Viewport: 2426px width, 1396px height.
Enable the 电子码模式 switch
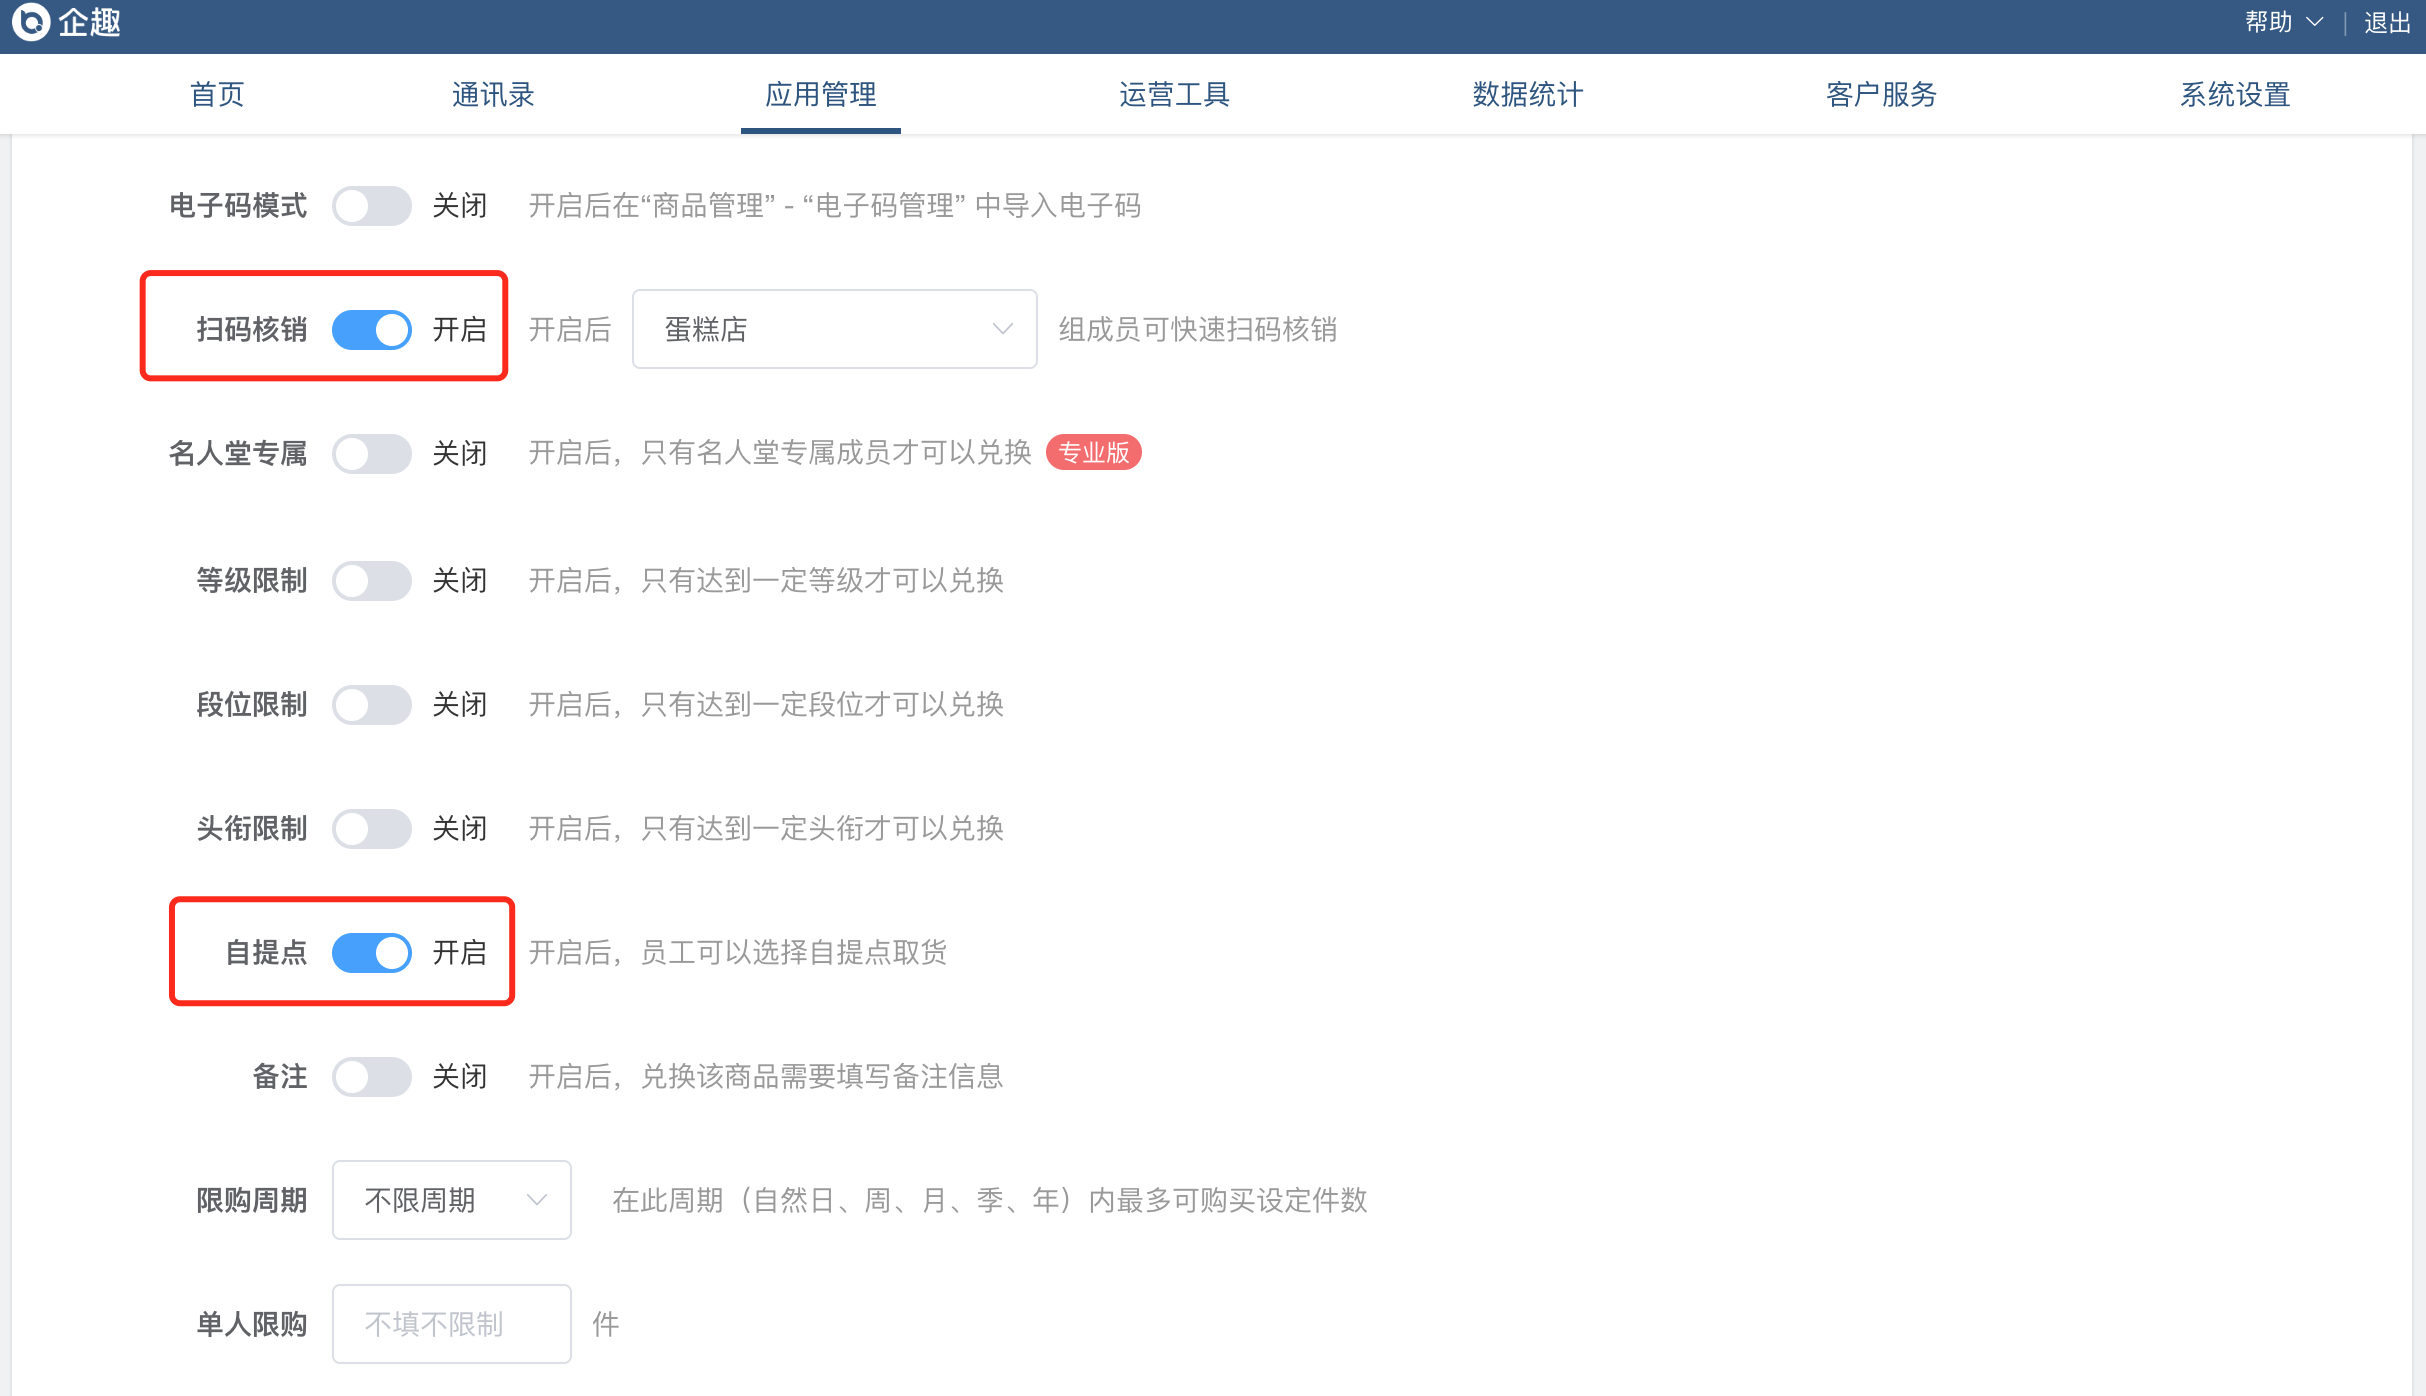pyautogui.click(x=371, y=206)
